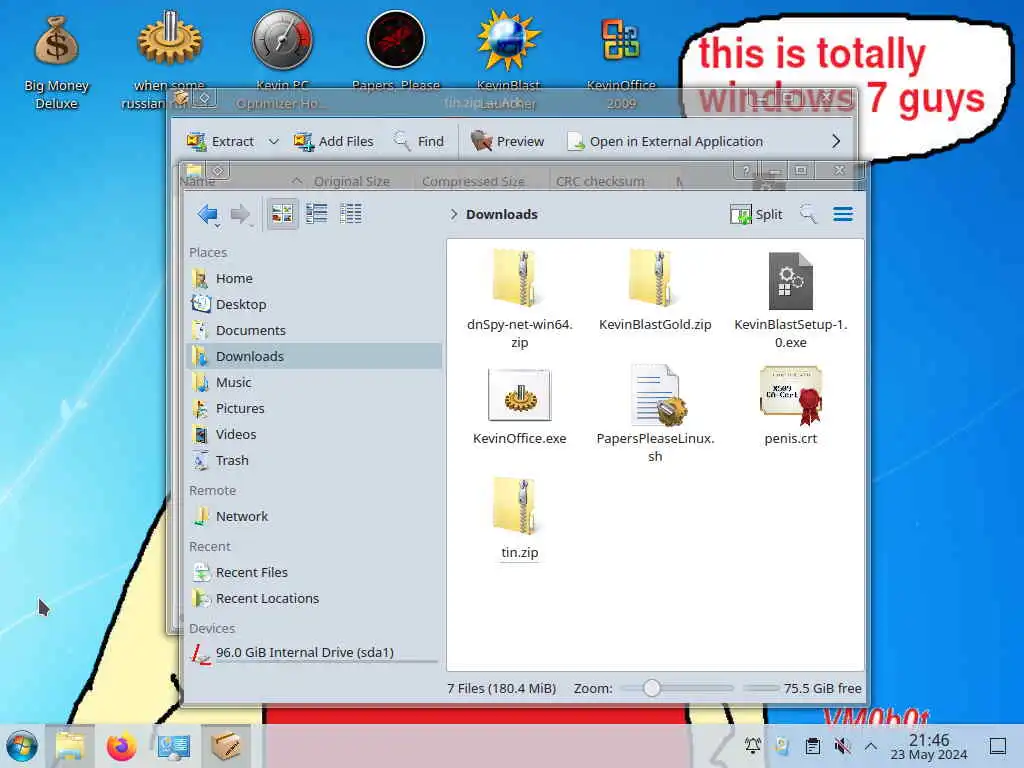
Task: Open Desktop in Places panel
Action: (x=314, y=304)
